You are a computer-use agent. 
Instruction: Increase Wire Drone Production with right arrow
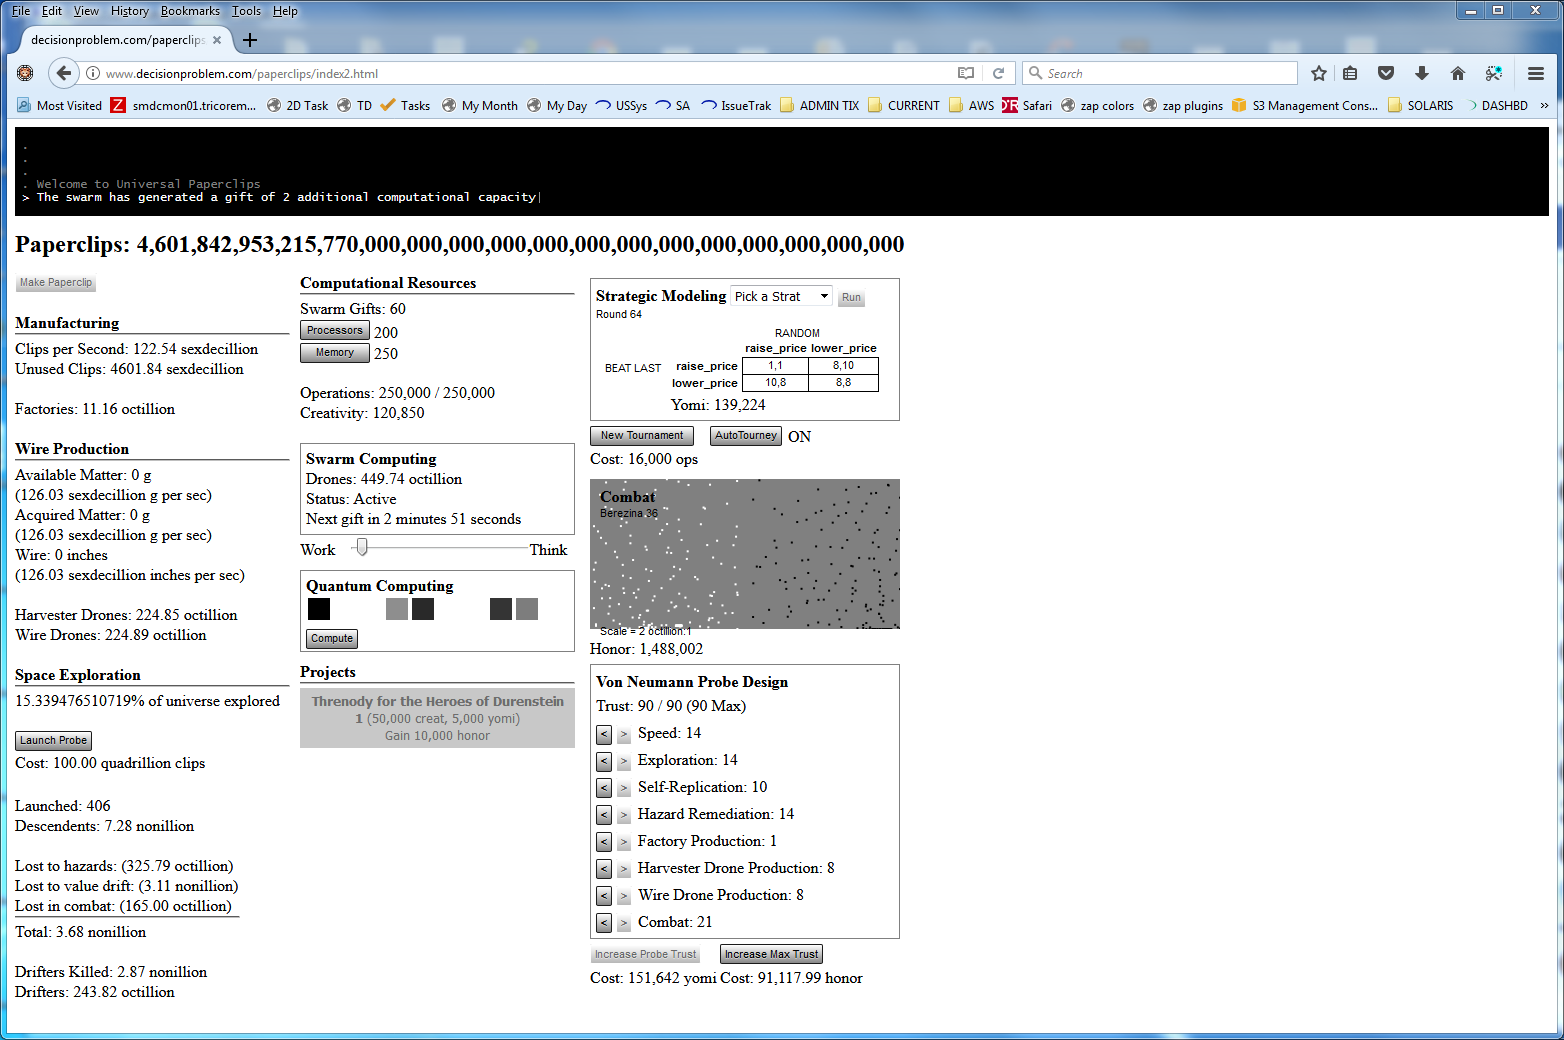[623, 897]
